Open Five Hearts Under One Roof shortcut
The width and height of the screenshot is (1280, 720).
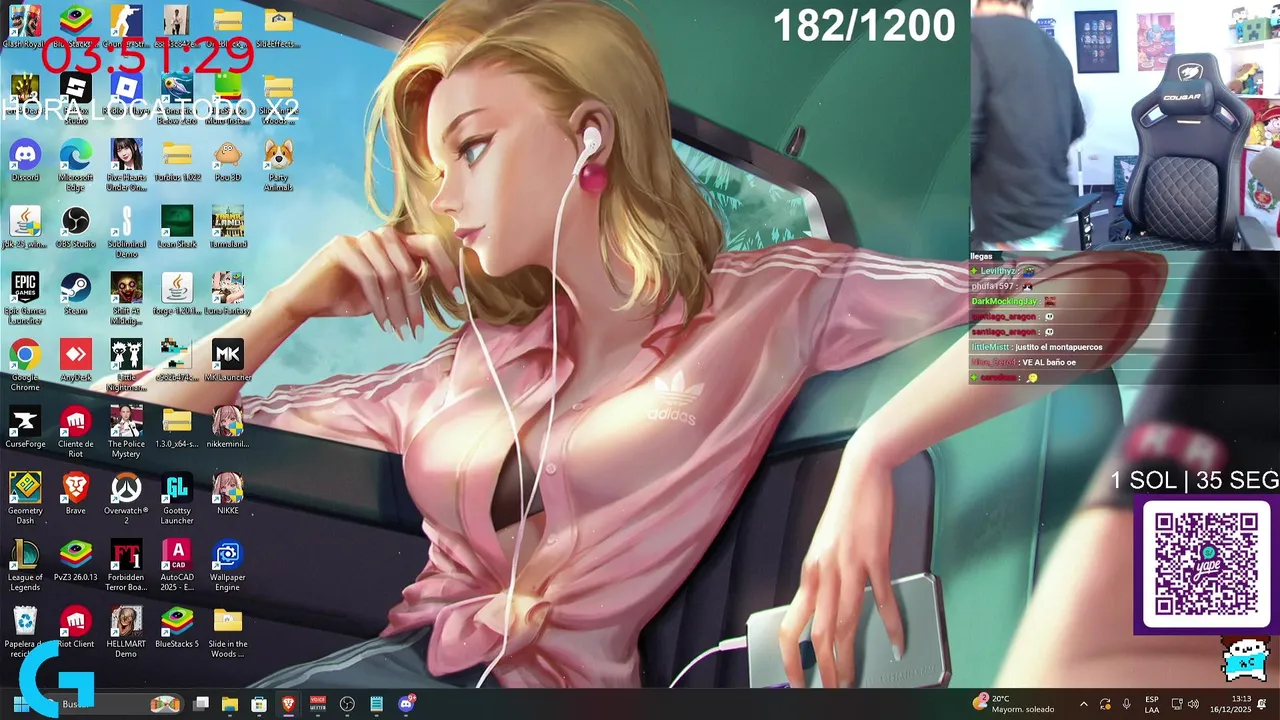point(126,165)
